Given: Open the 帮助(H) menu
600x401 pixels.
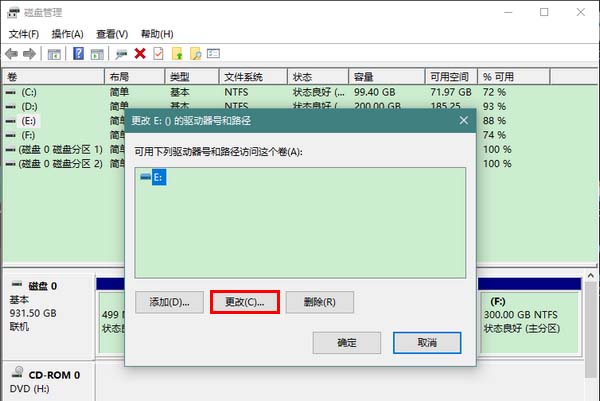Looking at the screenshot, I should click(157, 34).
